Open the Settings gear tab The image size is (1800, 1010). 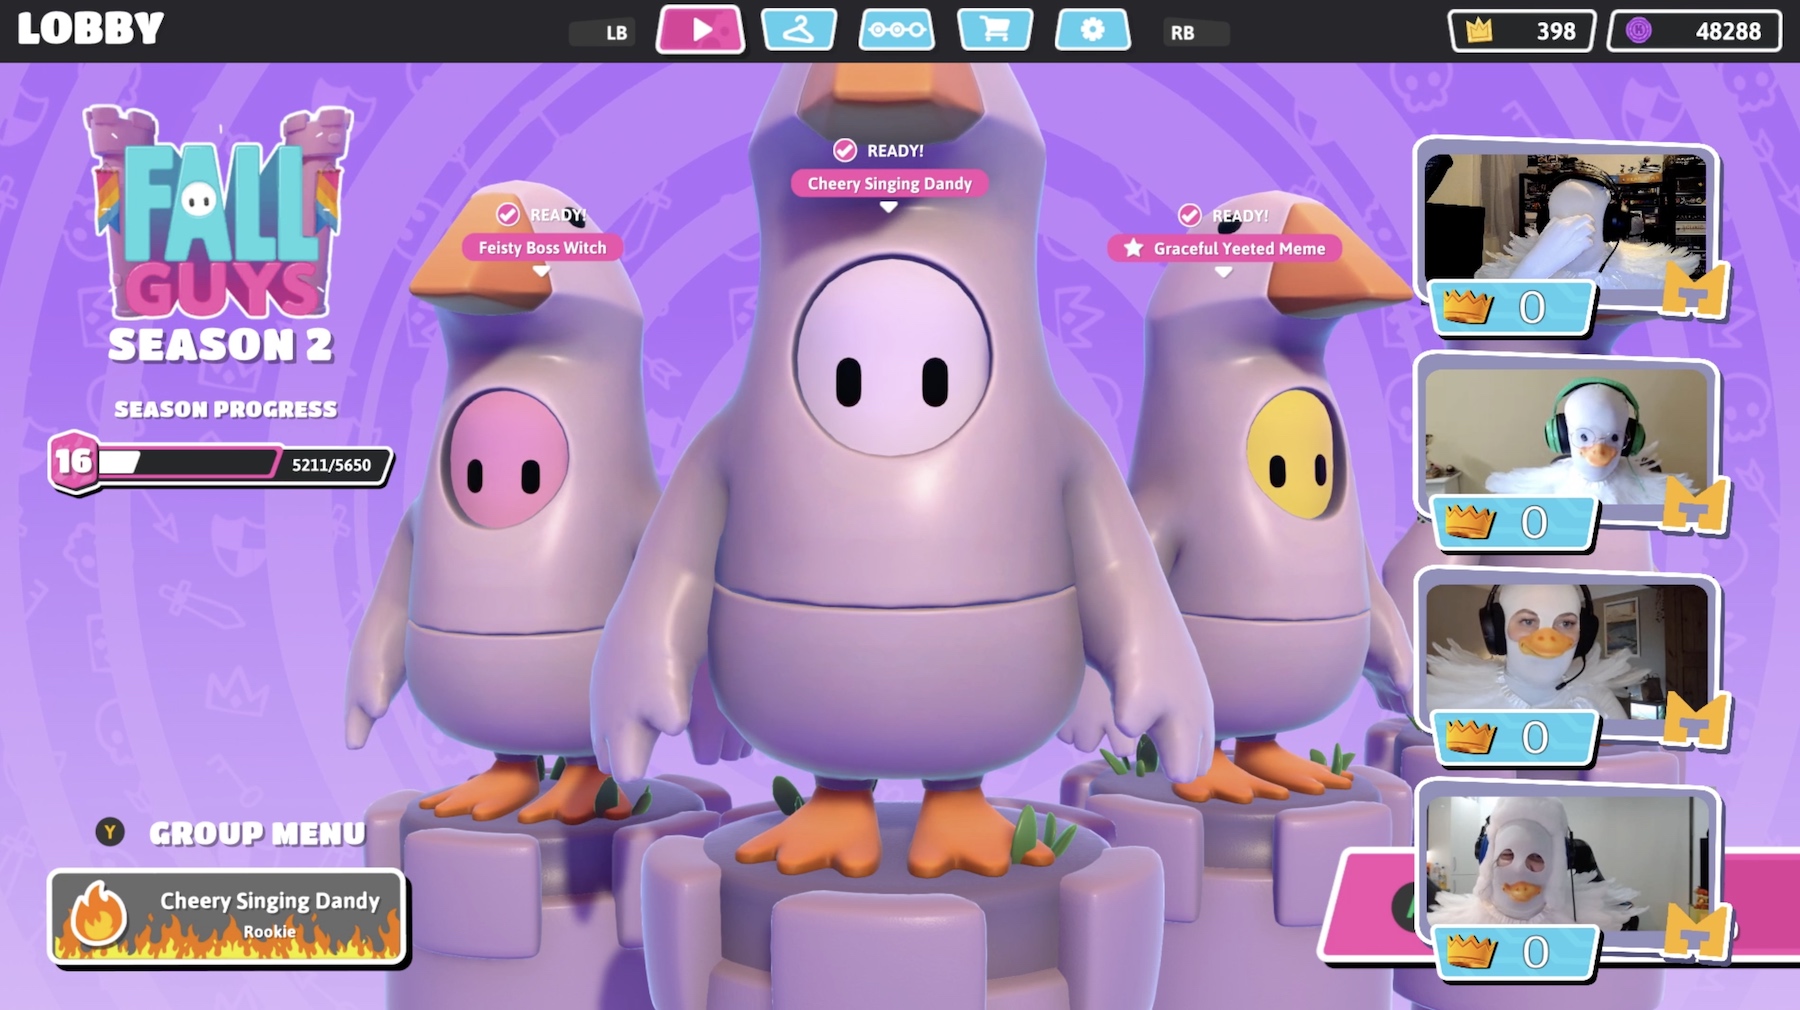tap(1092, 30)
